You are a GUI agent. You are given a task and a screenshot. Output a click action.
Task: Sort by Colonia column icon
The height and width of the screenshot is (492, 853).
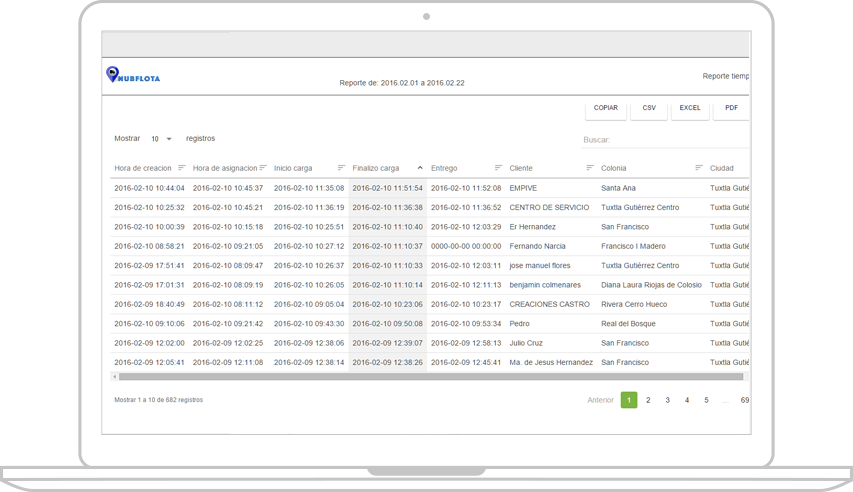point(699,168)
